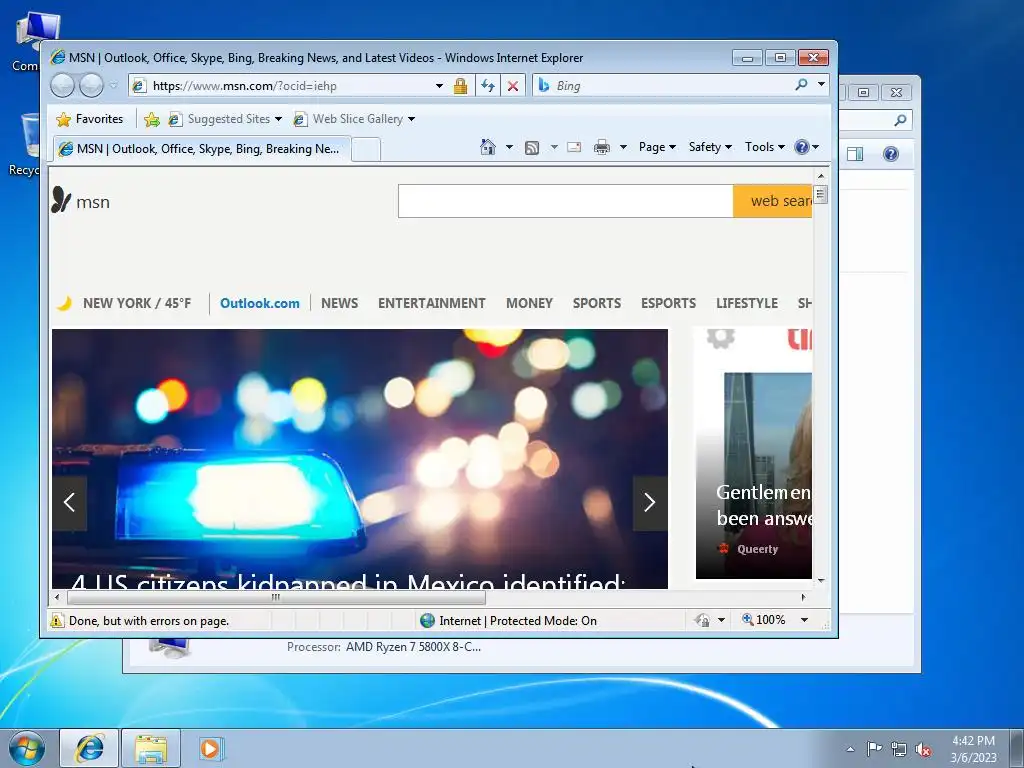Click the orange web search button
1024x768 pixels.
773,200
